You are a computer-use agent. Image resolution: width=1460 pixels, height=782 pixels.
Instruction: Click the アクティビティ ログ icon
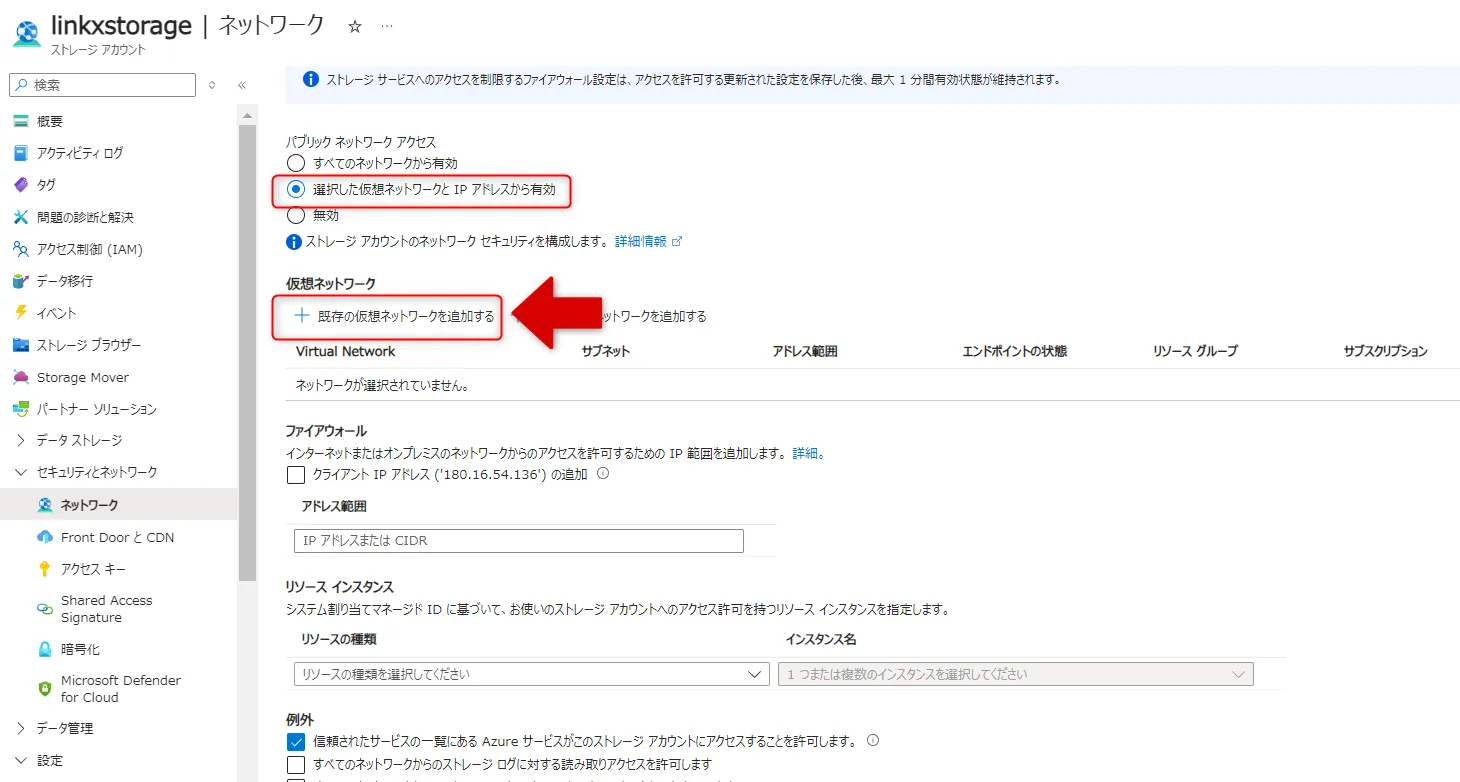coord(21,153)
